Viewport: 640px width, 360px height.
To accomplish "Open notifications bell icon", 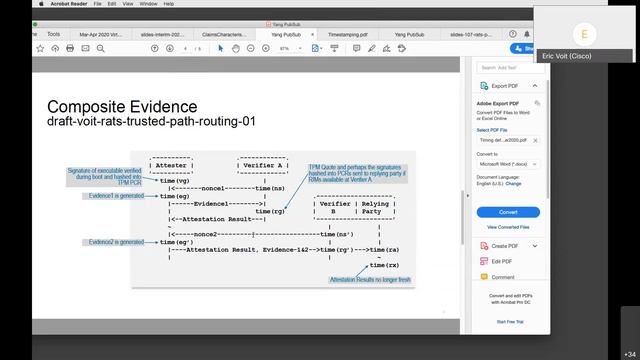I will (527, 34).
